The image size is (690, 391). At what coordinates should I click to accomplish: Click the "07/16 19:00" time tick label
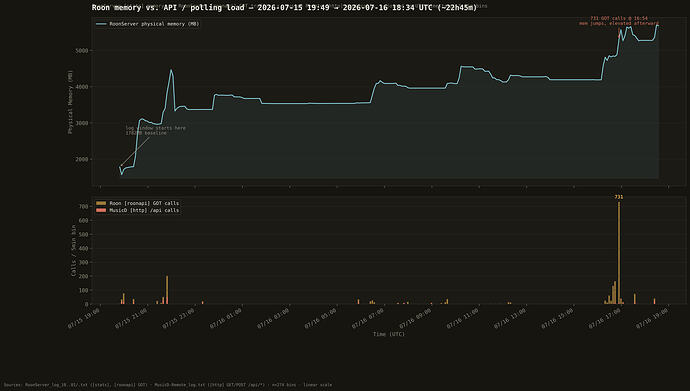(x=652, y=318)
